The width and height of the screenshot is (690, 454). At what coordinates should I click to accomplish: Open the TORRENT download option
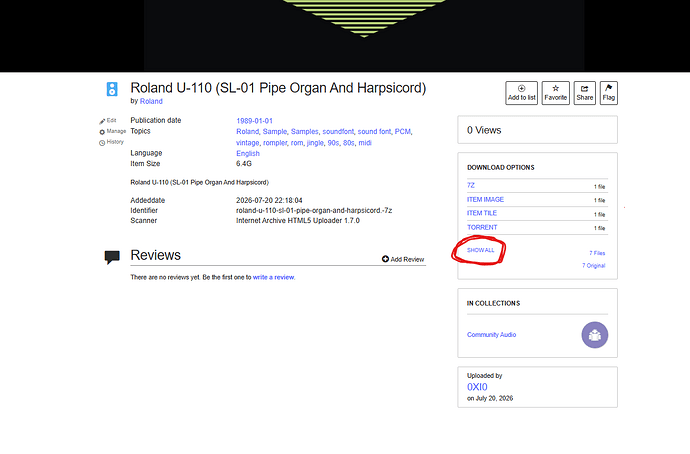point(482,227)
